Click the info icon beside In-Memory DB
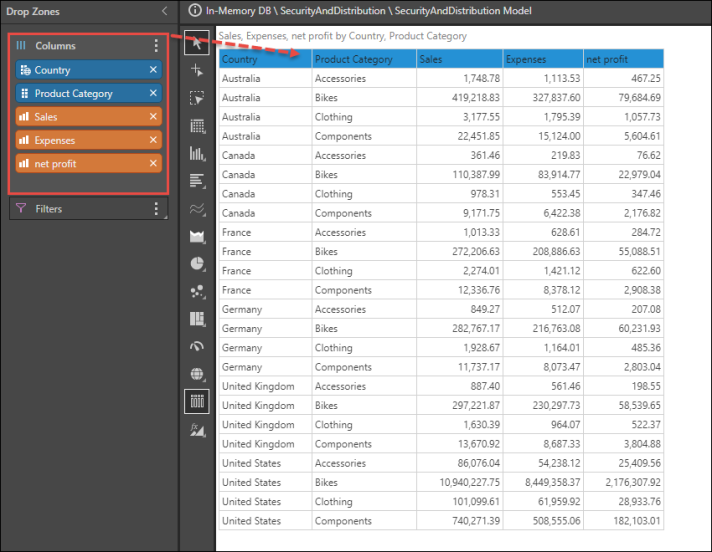Image resolution: width=712 pixels, height=552 pixels. pyautogui.click(x=195, y=11)
